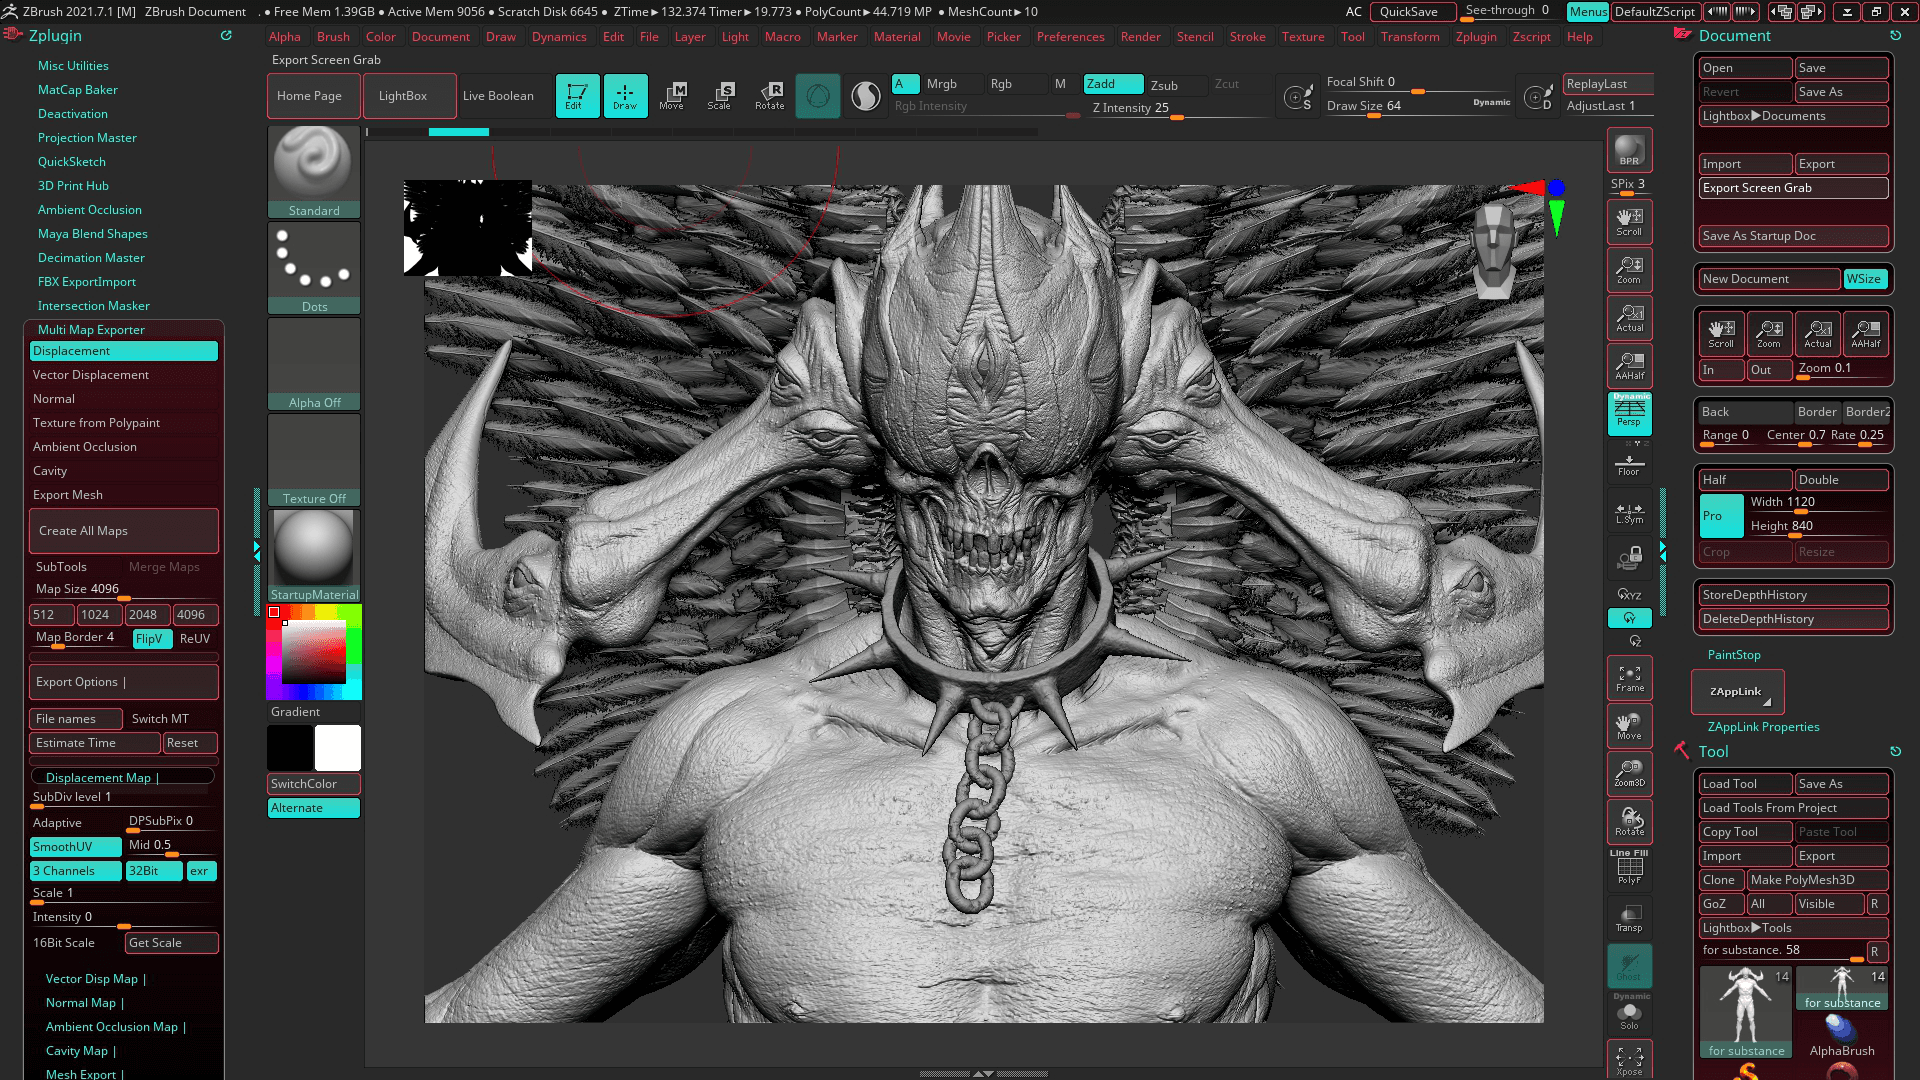Click the Zoom3D icon
The image size is (1920, 1080).
coord(1629,774)
